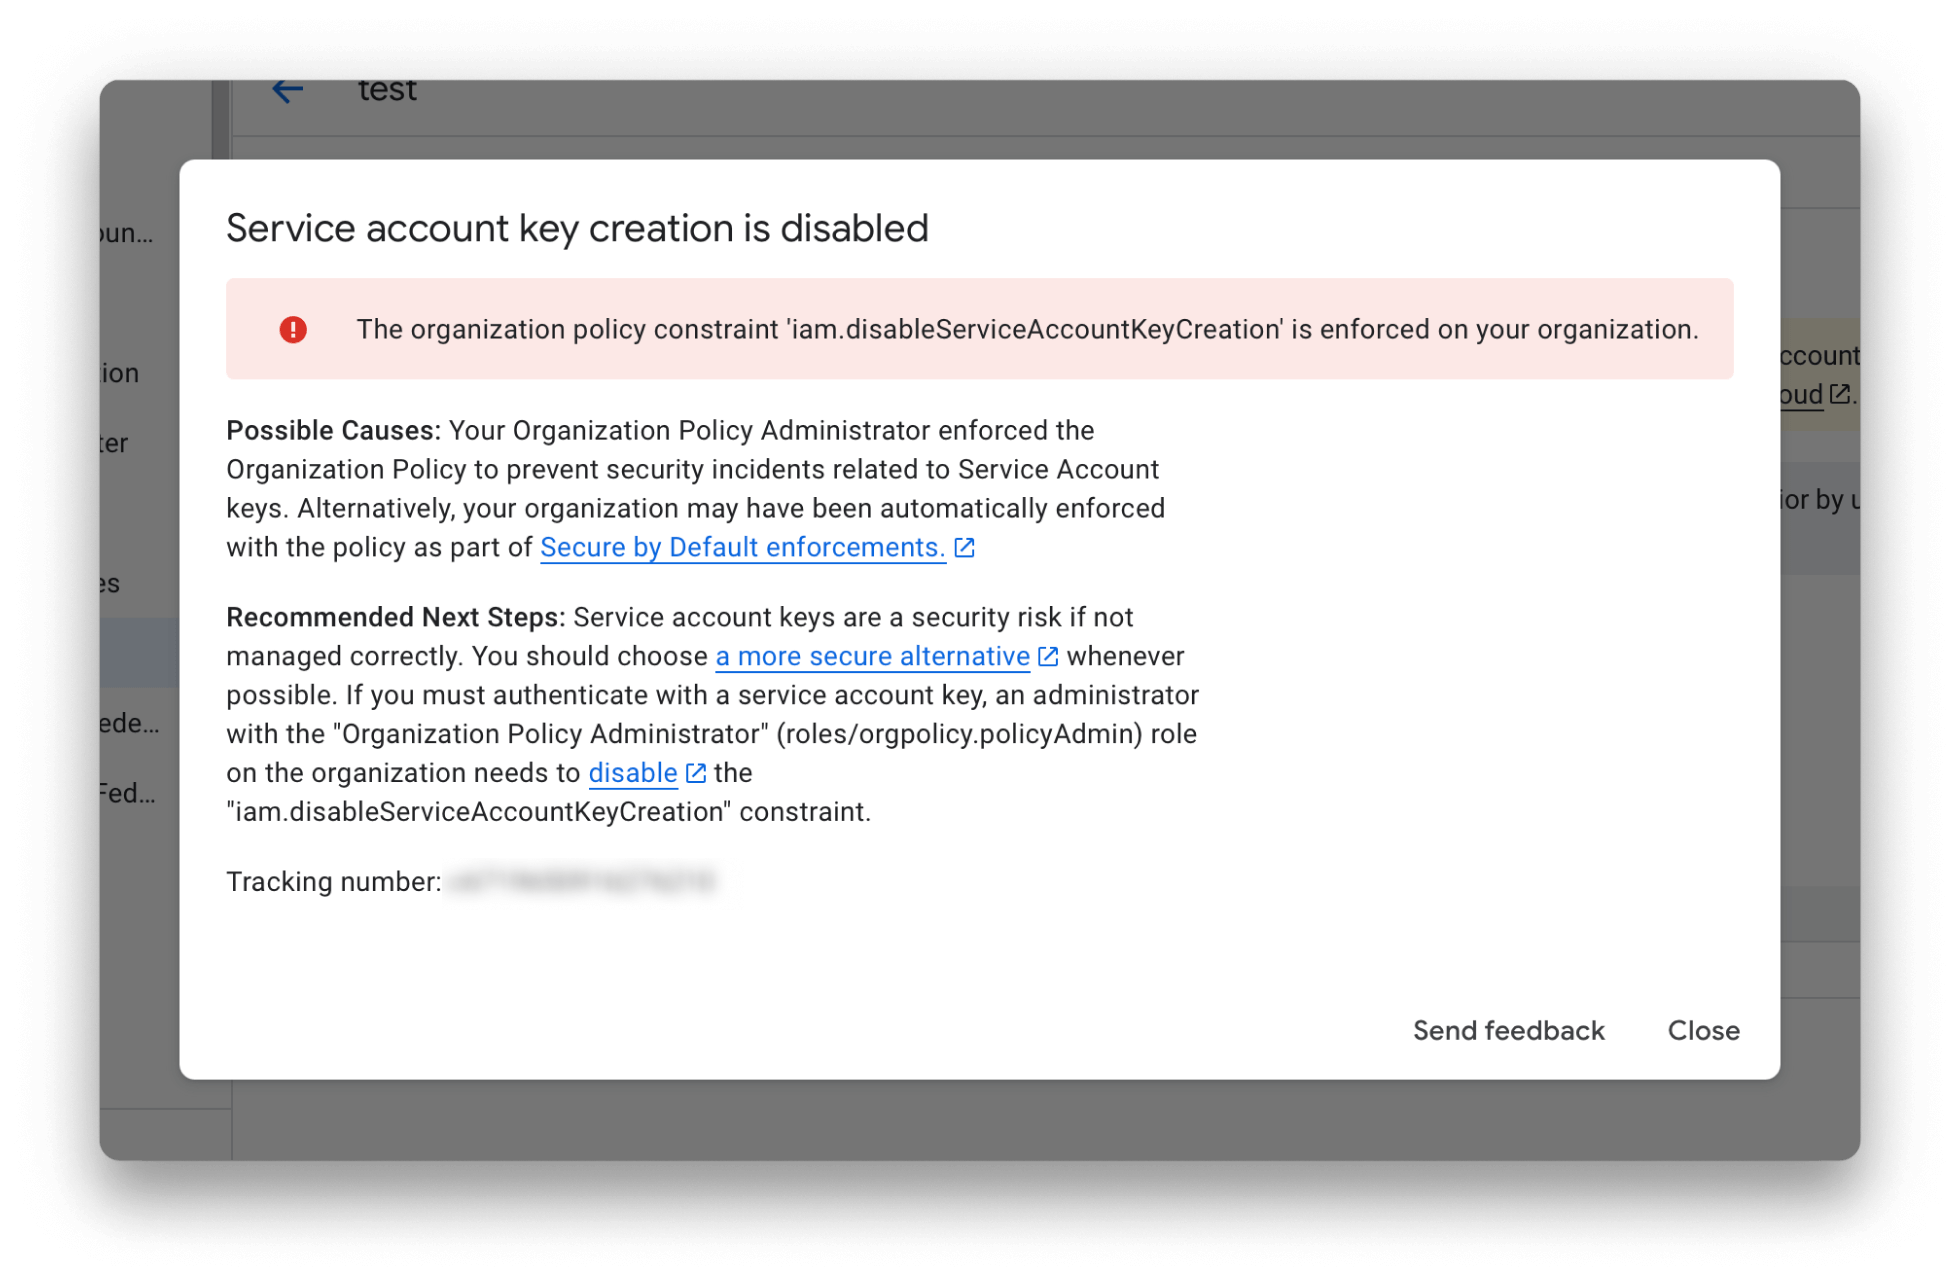Open 'a more secure alternative' link
This screenshot has height=1280, width=1960.
click(x=872, y=657)
